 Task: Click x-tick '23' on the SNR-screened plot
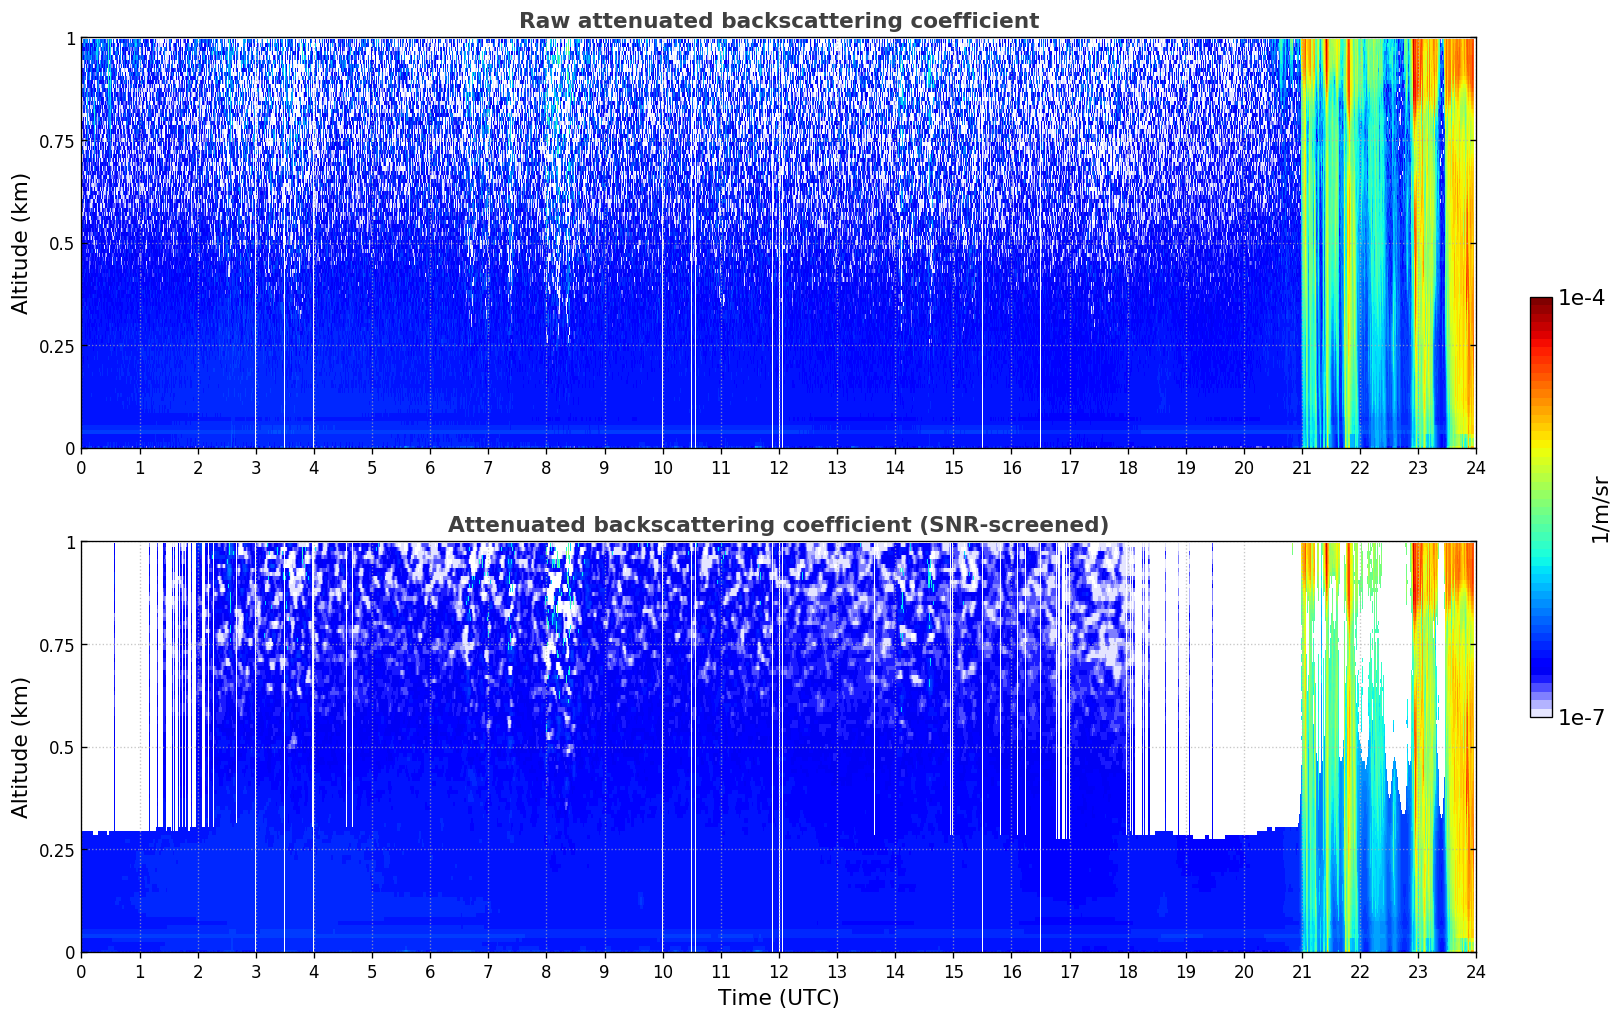(1418, 971)
